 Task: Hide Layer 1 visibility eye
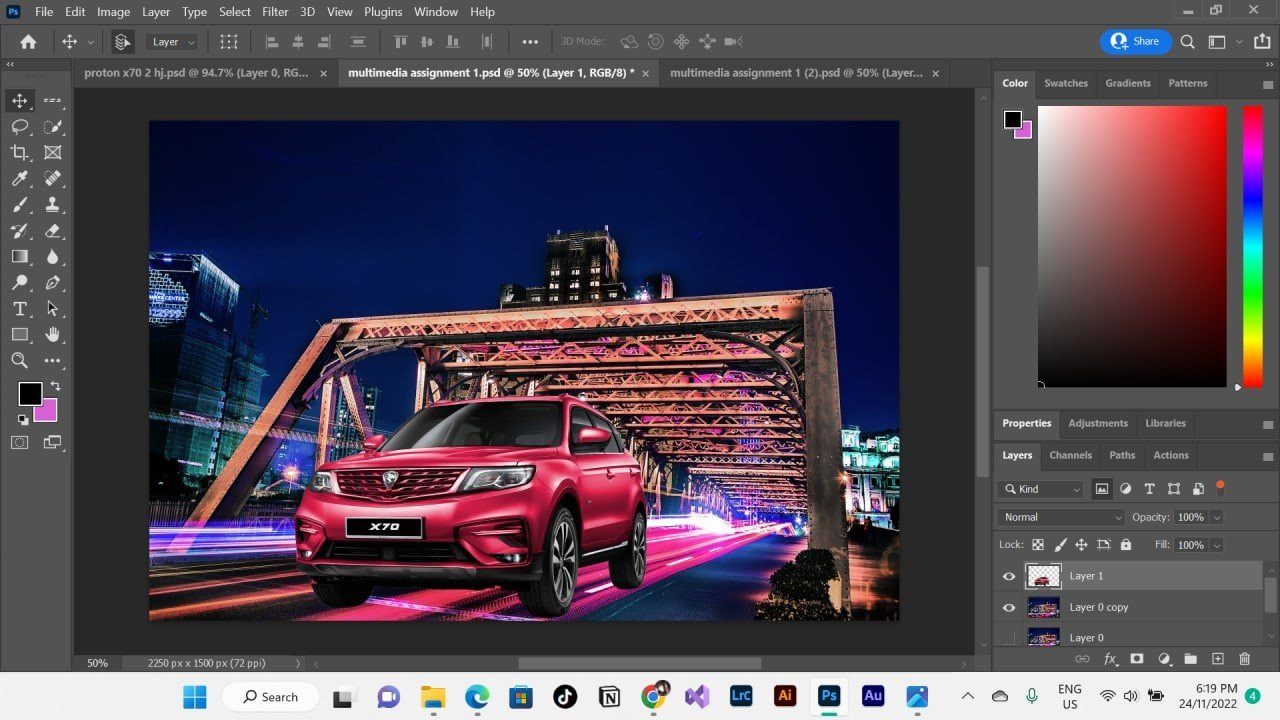1008,576
